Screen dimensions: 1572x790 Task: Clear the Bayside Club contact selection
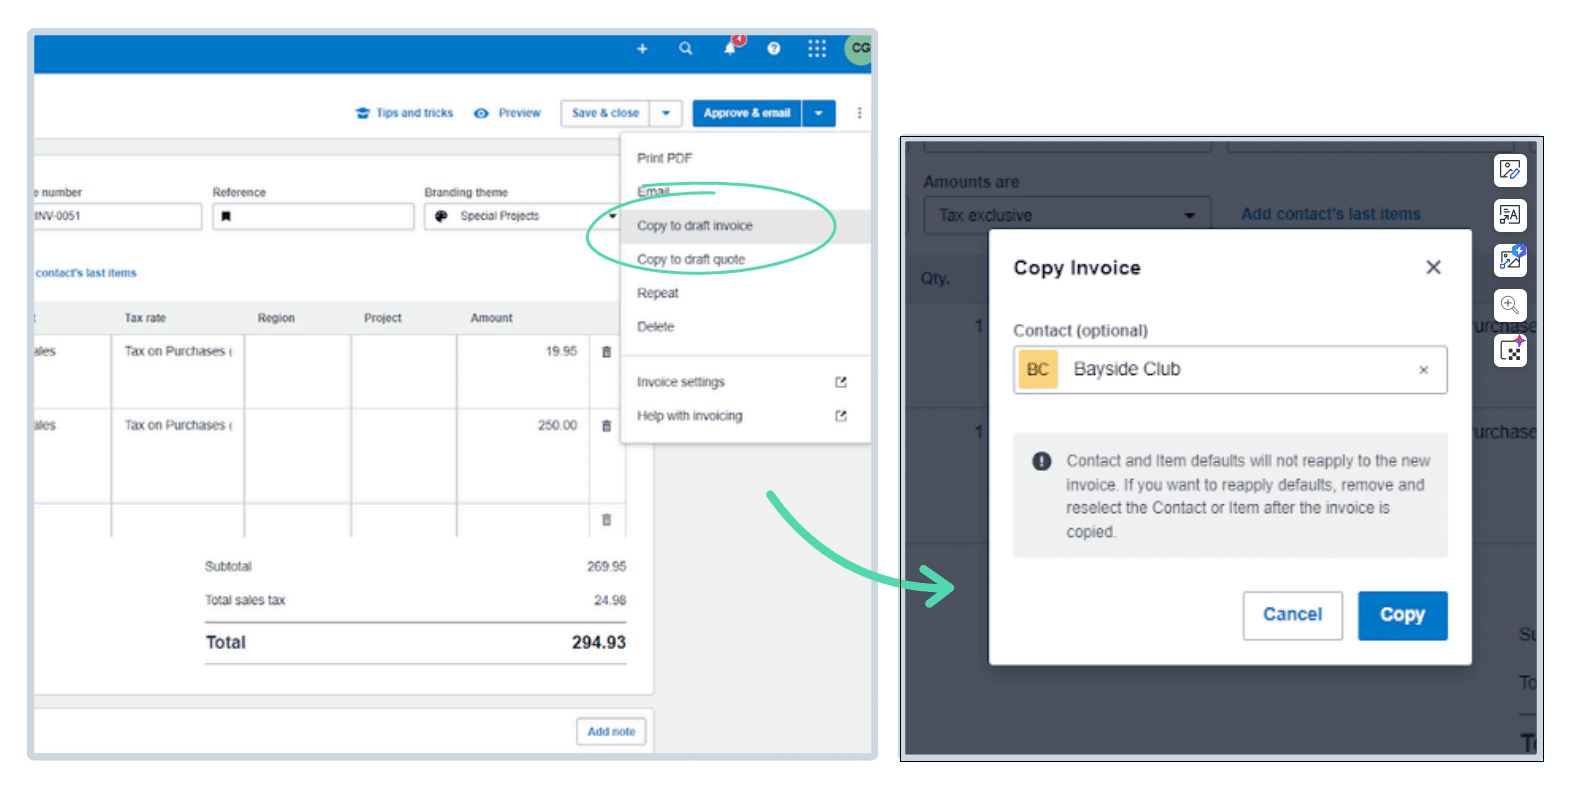[1423, 370]
